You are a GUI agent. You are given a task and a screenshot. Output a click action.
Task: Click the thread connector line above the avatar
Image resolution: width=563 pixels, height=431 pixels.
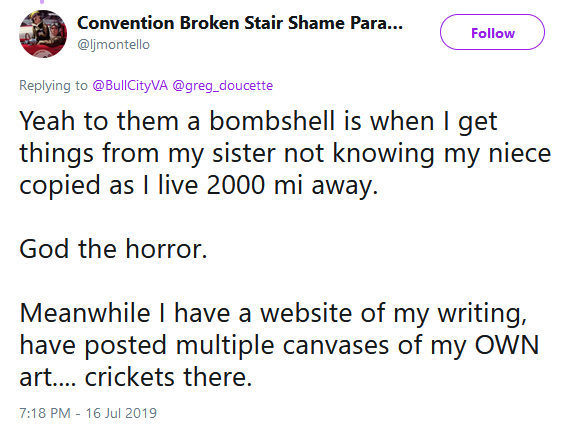point(42,2)
